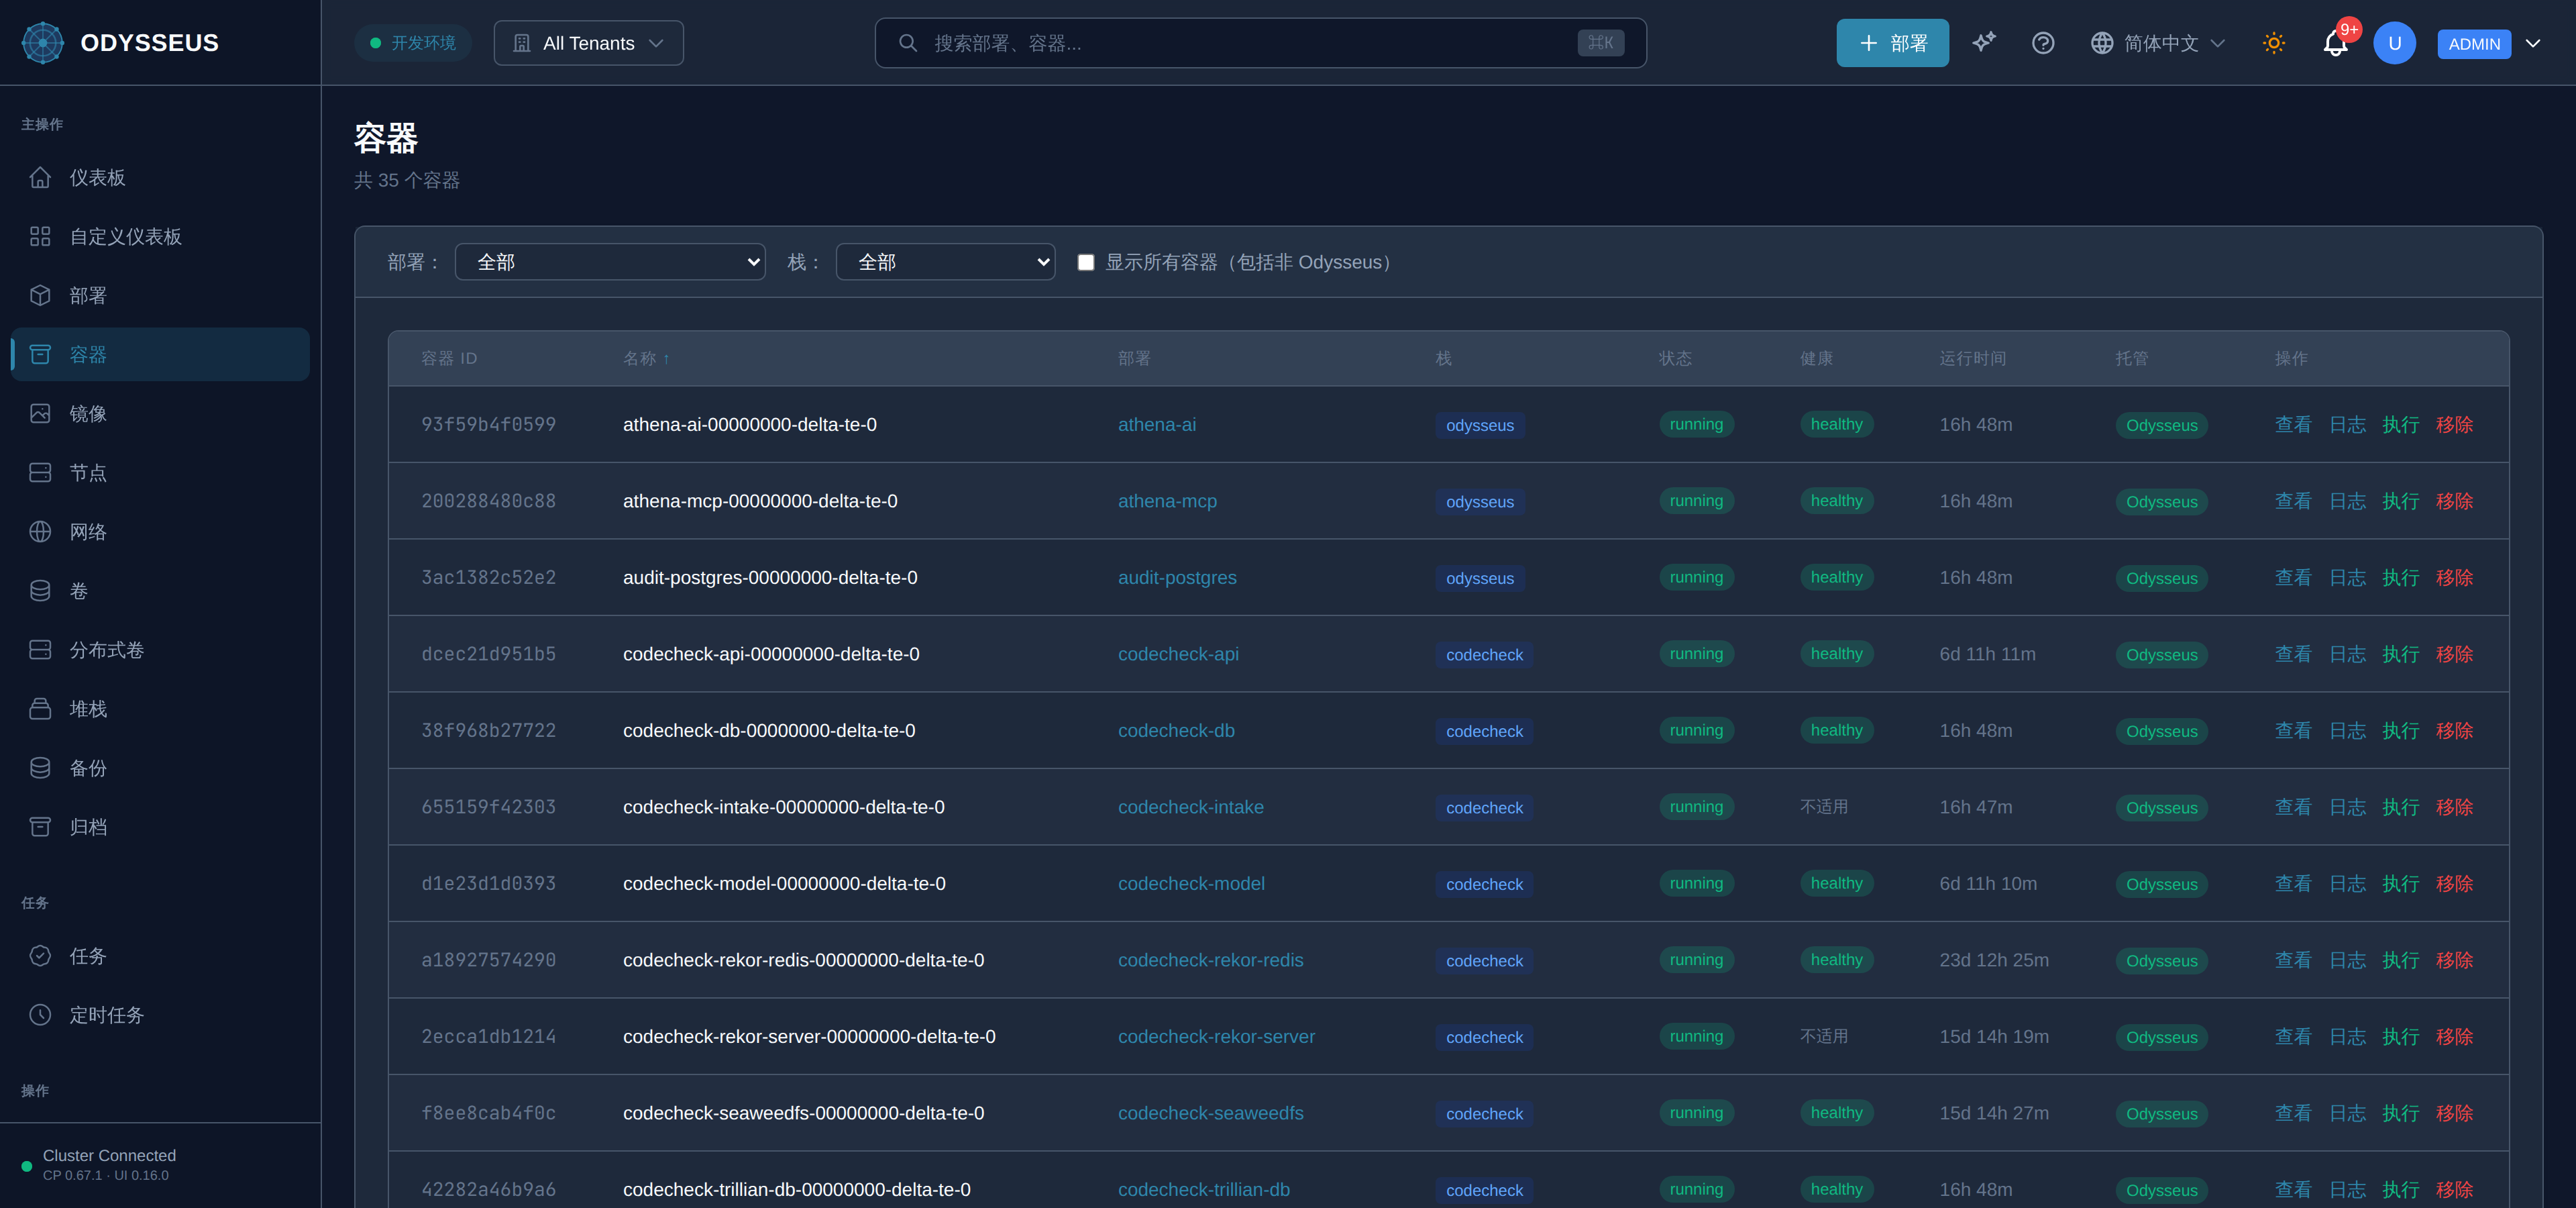This screenshot has width=2576, height=1208.
Task: Open the help question mark icon
Action: click(x=2043, y=43)
